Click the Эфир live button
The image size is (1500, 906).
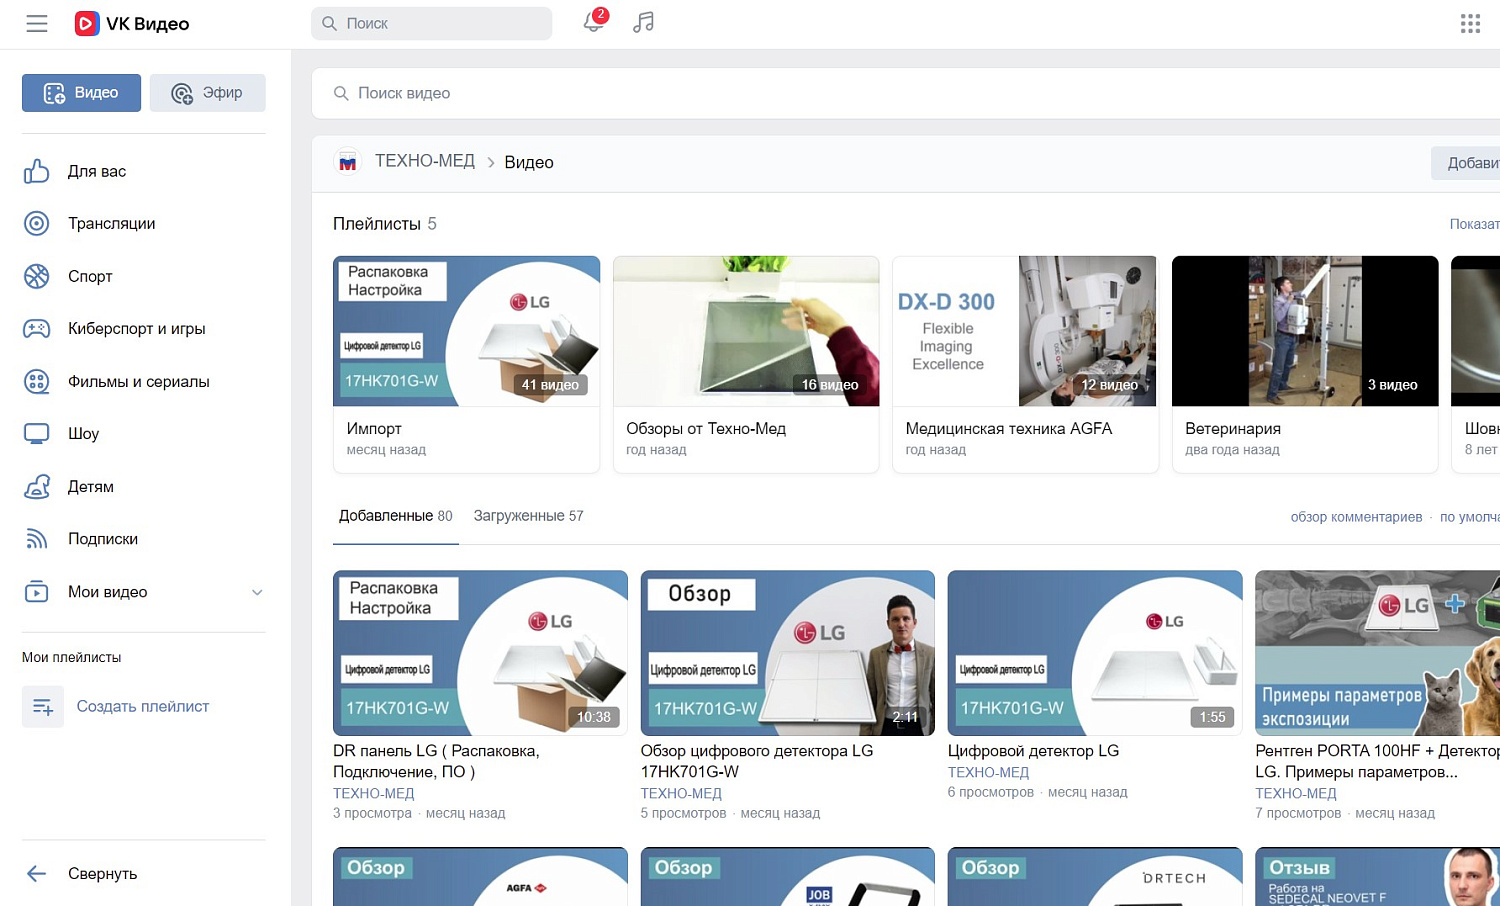208,93
